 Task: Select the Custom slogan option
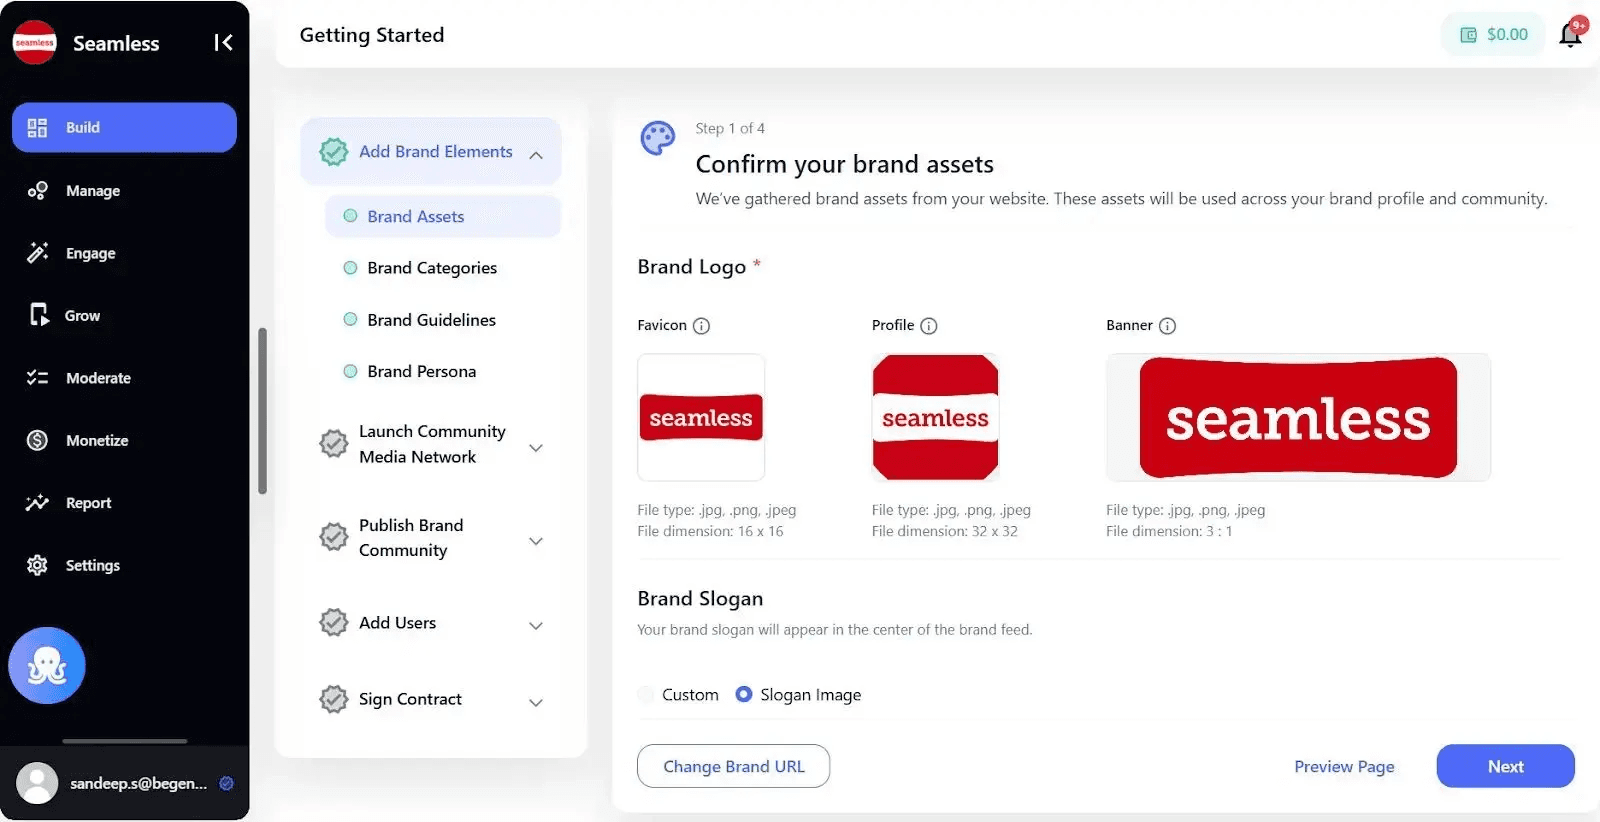(646, 695)
